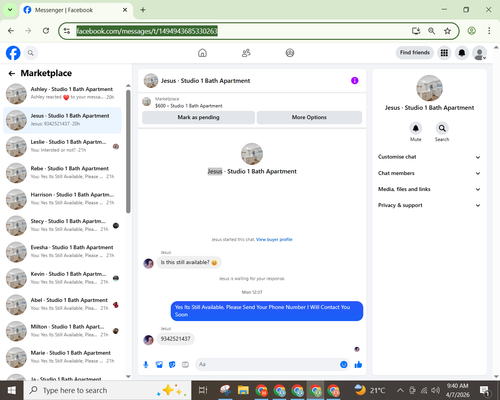Open the Chrome profile icon
500x400 pixels.
pos(471,31)
